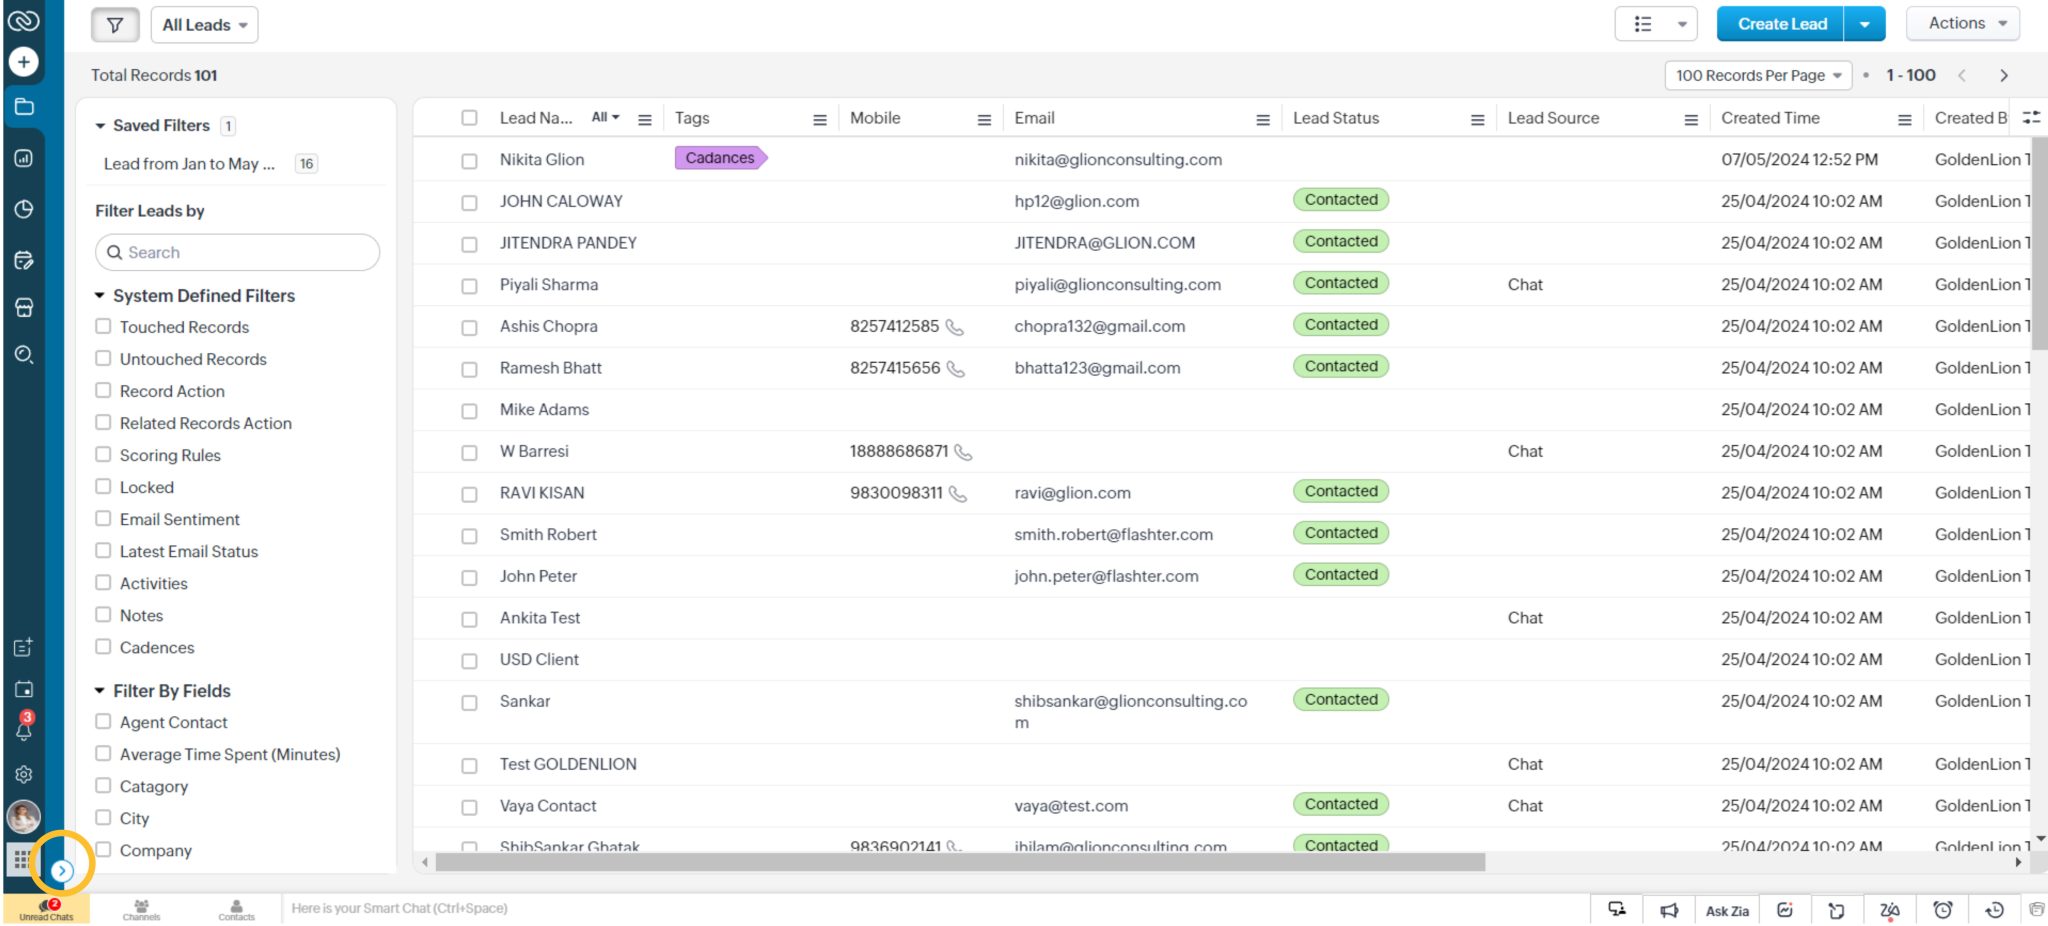Open the Contacts icon in the bottom bar
This screenshot has height=926, width=2048.
pyautogui.click(x=237, y=905)
